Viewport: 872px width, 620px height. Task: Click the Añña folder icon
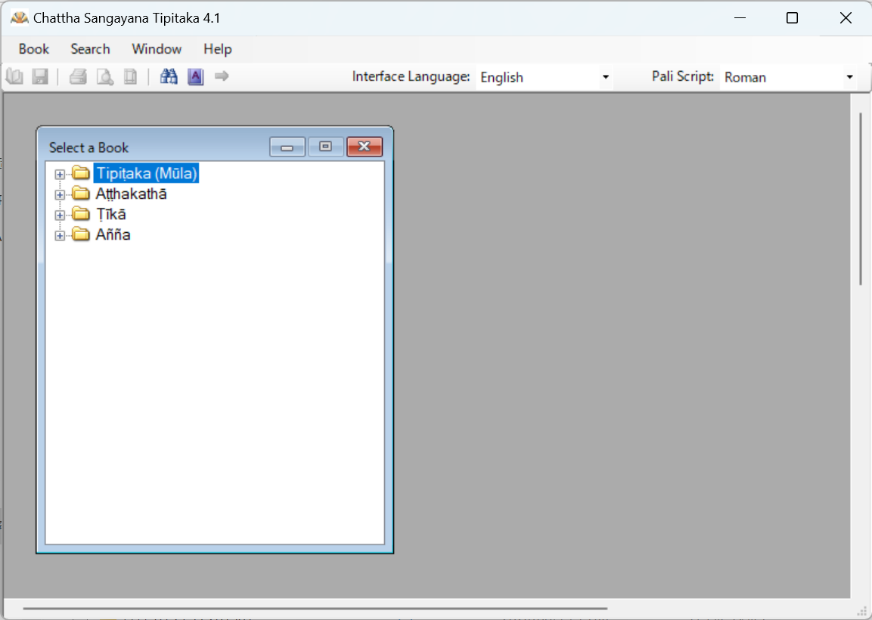tap(81, 235)
